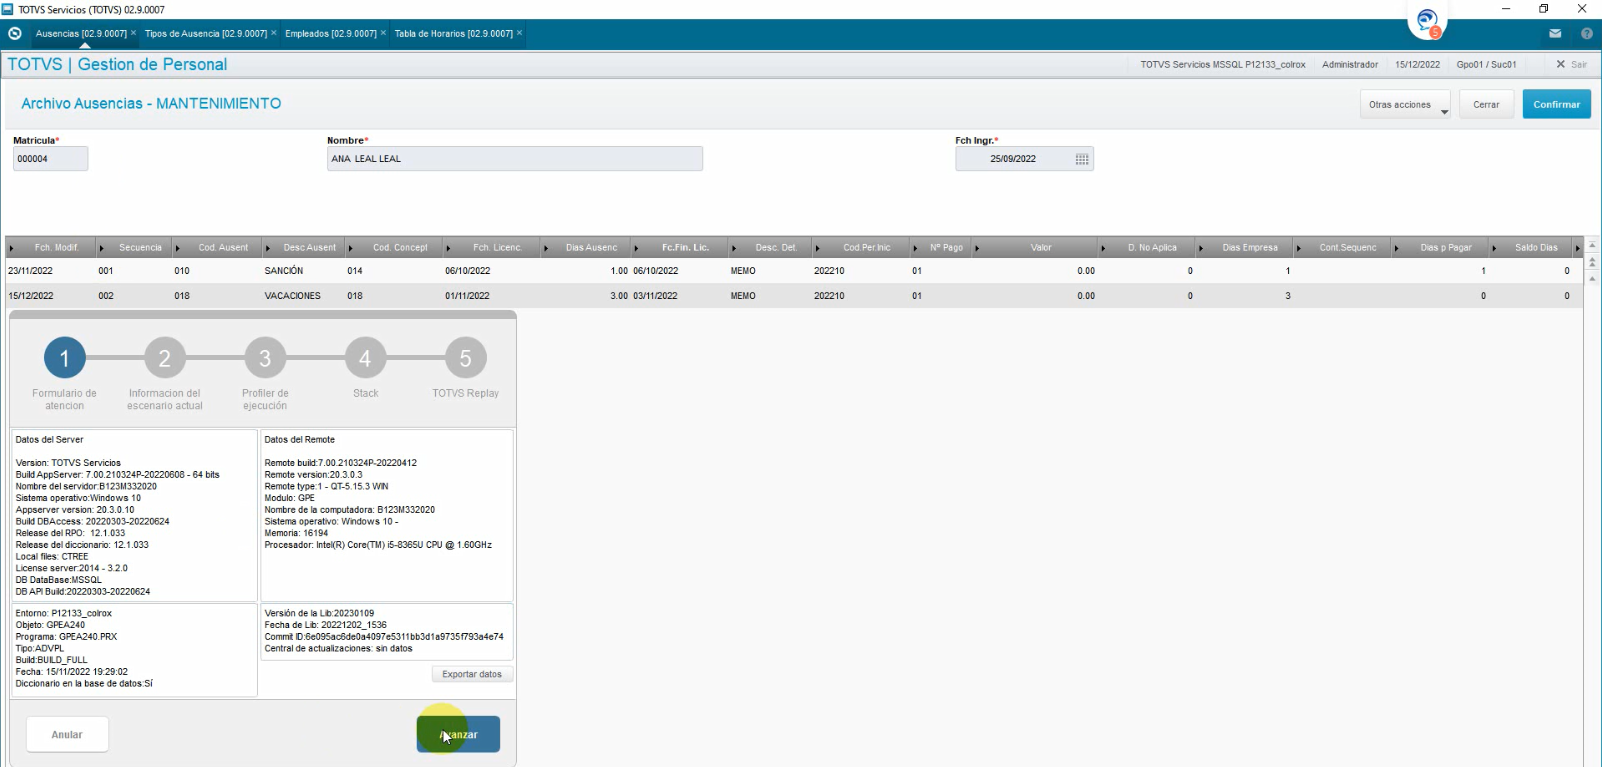1602x767 pixels.
Task: Click the Gpo01 / Suc01 branch label
Action: click(x=1486, y=64)
